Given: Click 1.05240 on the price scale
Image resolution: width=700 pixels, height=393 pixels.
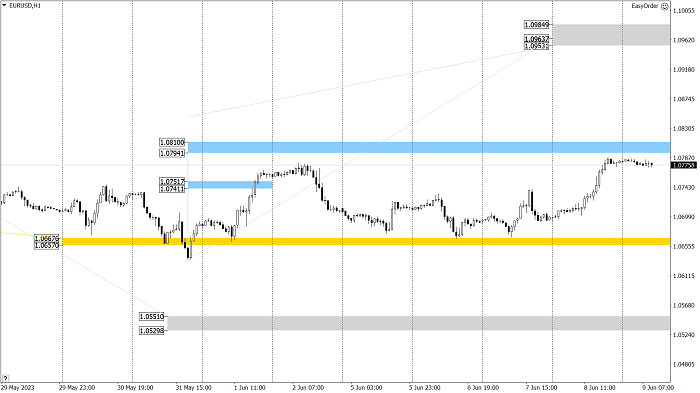Looking at the screenshot, I should click(x=684, y=335).
